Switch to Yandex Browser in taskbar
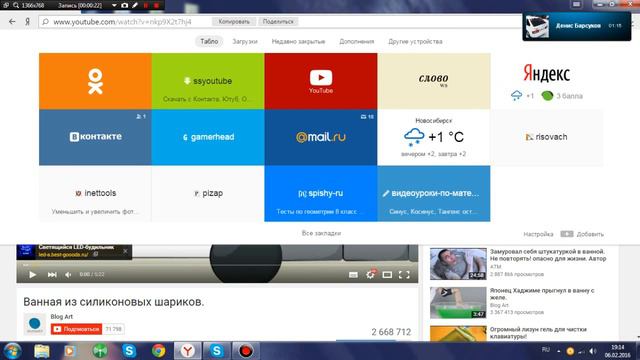The image size is (640, 360). [188, 351]
